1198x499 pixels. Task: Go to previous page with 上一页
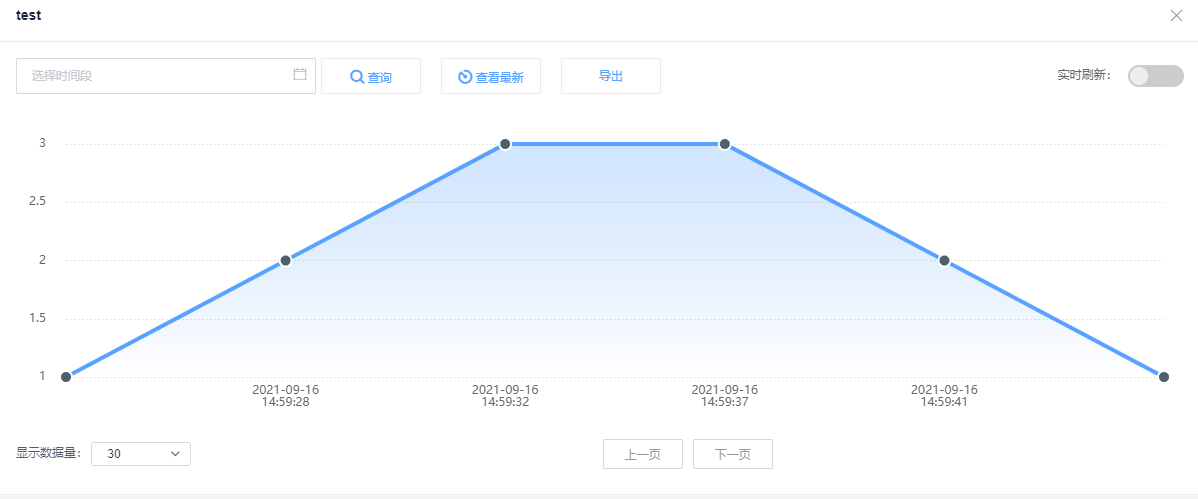tap(642, 454)
